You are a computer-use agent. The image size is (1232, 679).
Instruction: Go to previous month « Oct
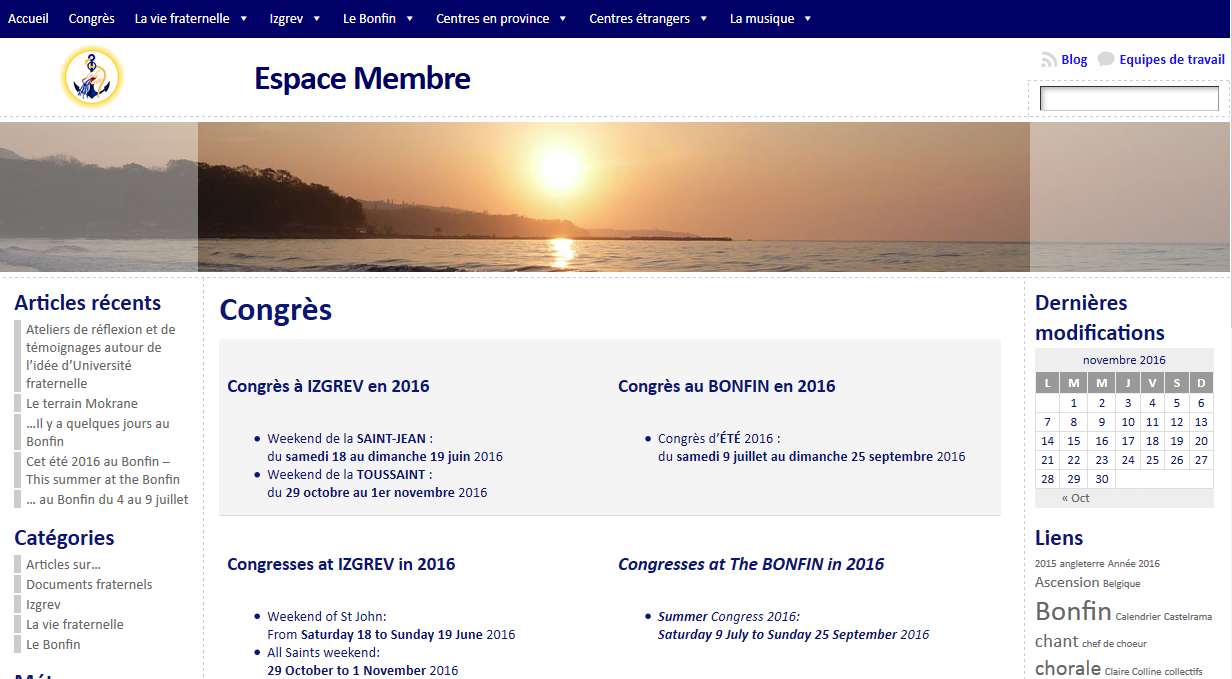point(1076,498)
